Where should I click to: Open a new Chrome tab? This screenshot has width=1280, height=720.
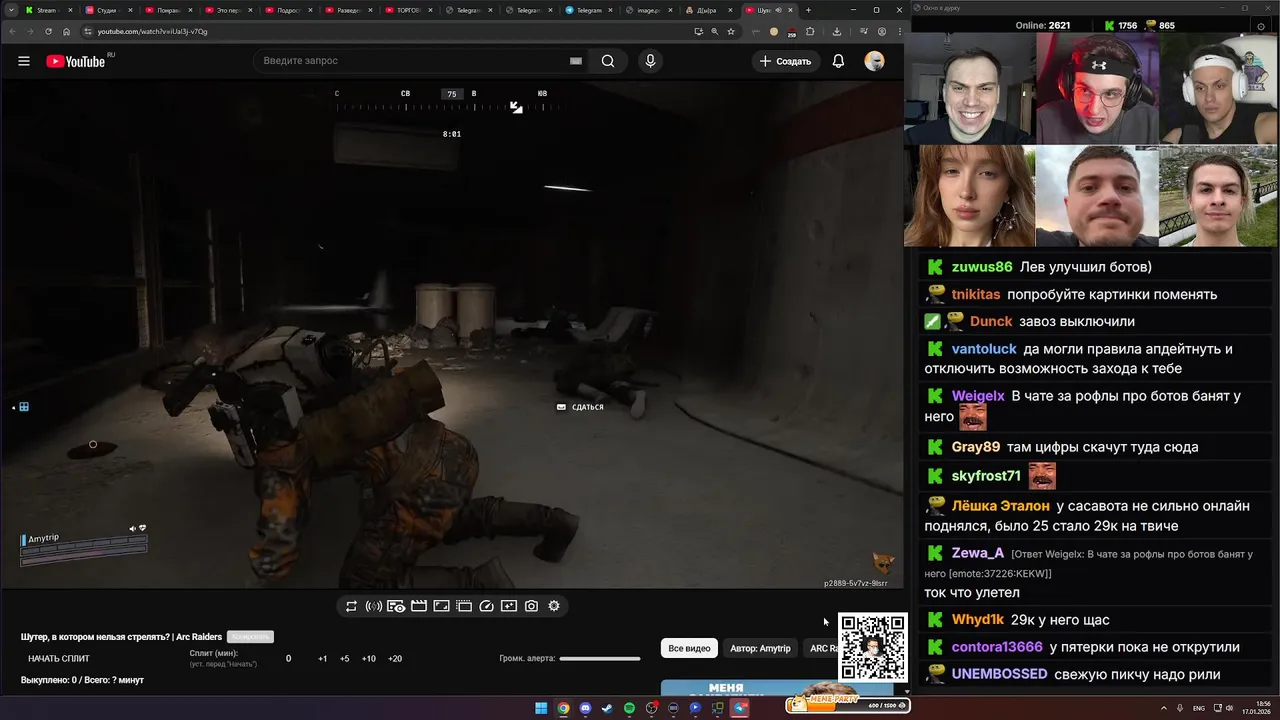[x=808, y=10]
